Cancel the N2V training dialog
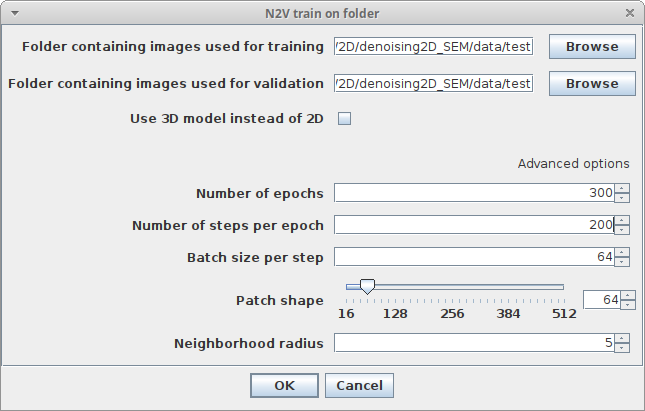 click(x=359, y=385)
